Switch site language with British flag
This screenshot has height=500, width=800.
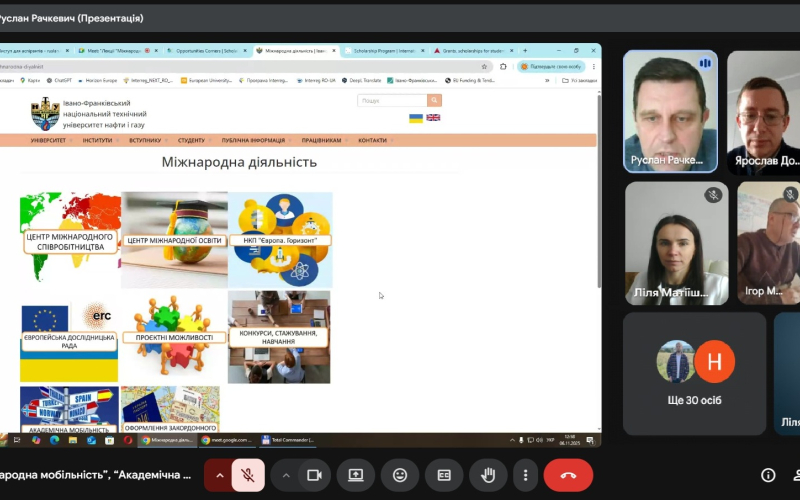433,118
